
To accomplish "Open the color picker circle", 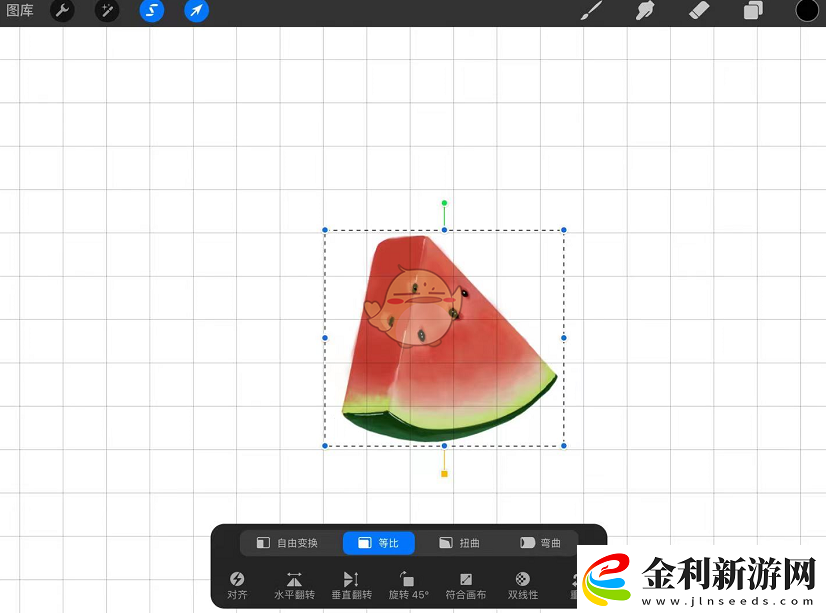I will (x=805, y=11).
